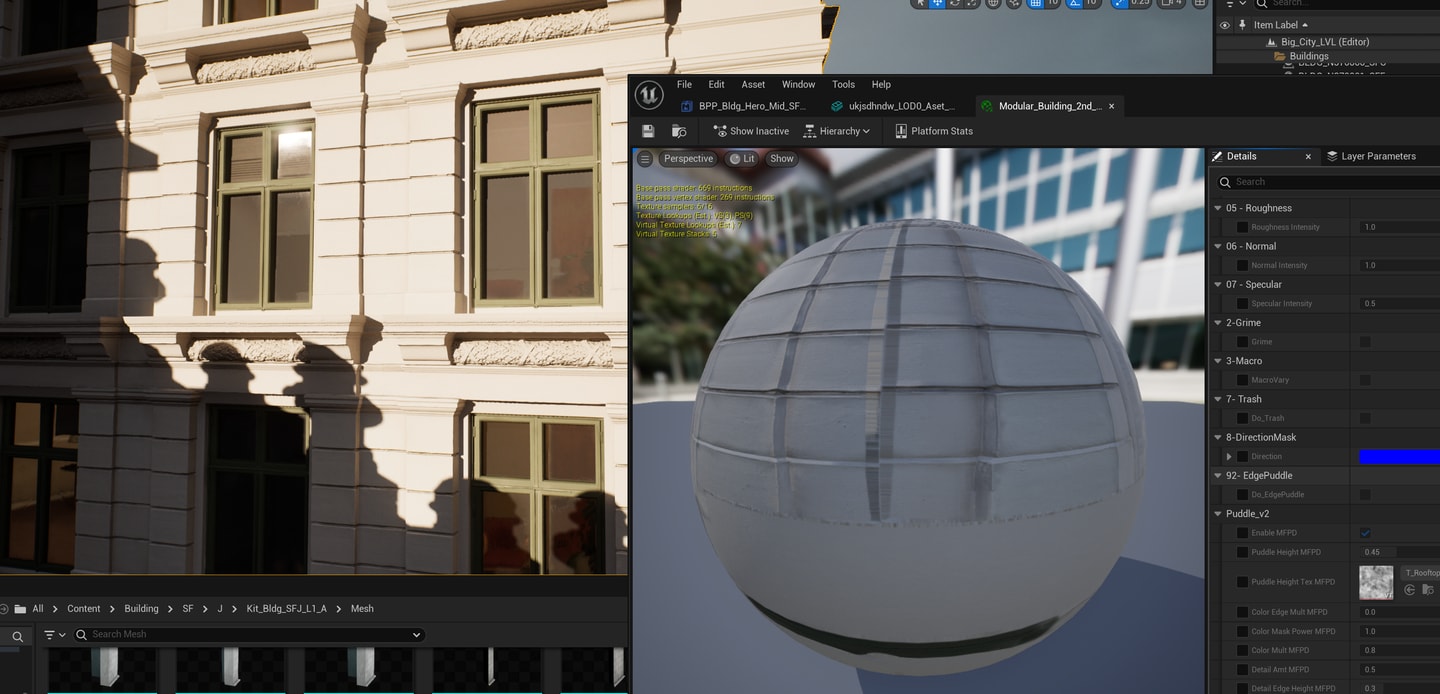
Task: Toggle outliner visibility eye icon column
Action: click(1225, 25)
